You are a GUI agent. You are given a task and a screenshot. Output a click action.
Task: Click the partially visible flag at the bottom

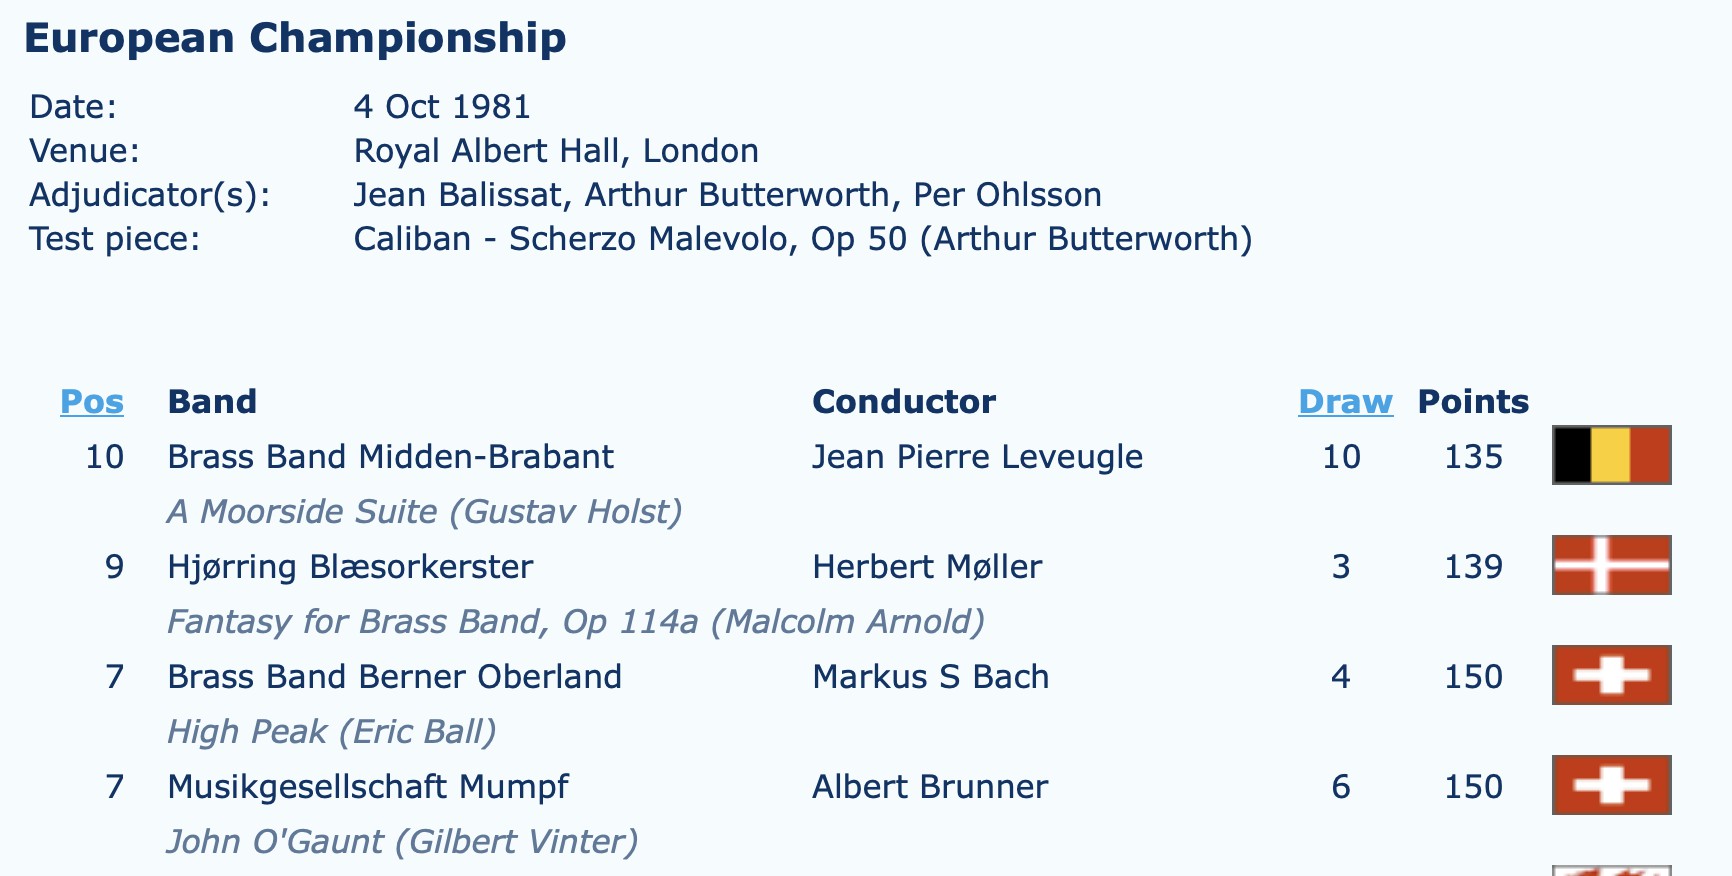(1611, 870)
